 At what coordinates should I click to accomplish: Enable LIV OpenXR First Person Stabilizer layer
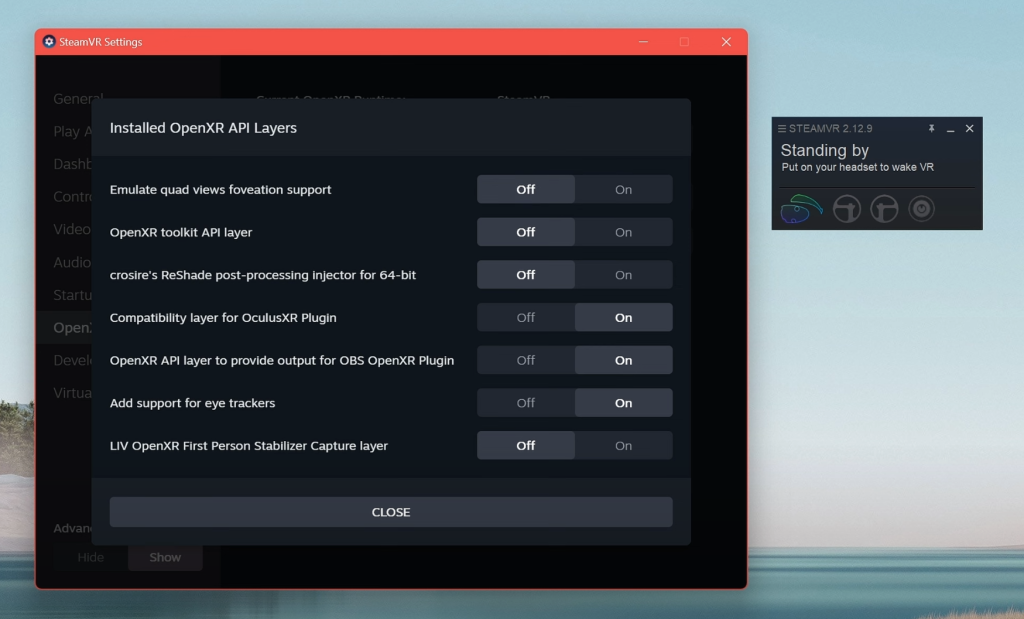(x=623, y=445)
